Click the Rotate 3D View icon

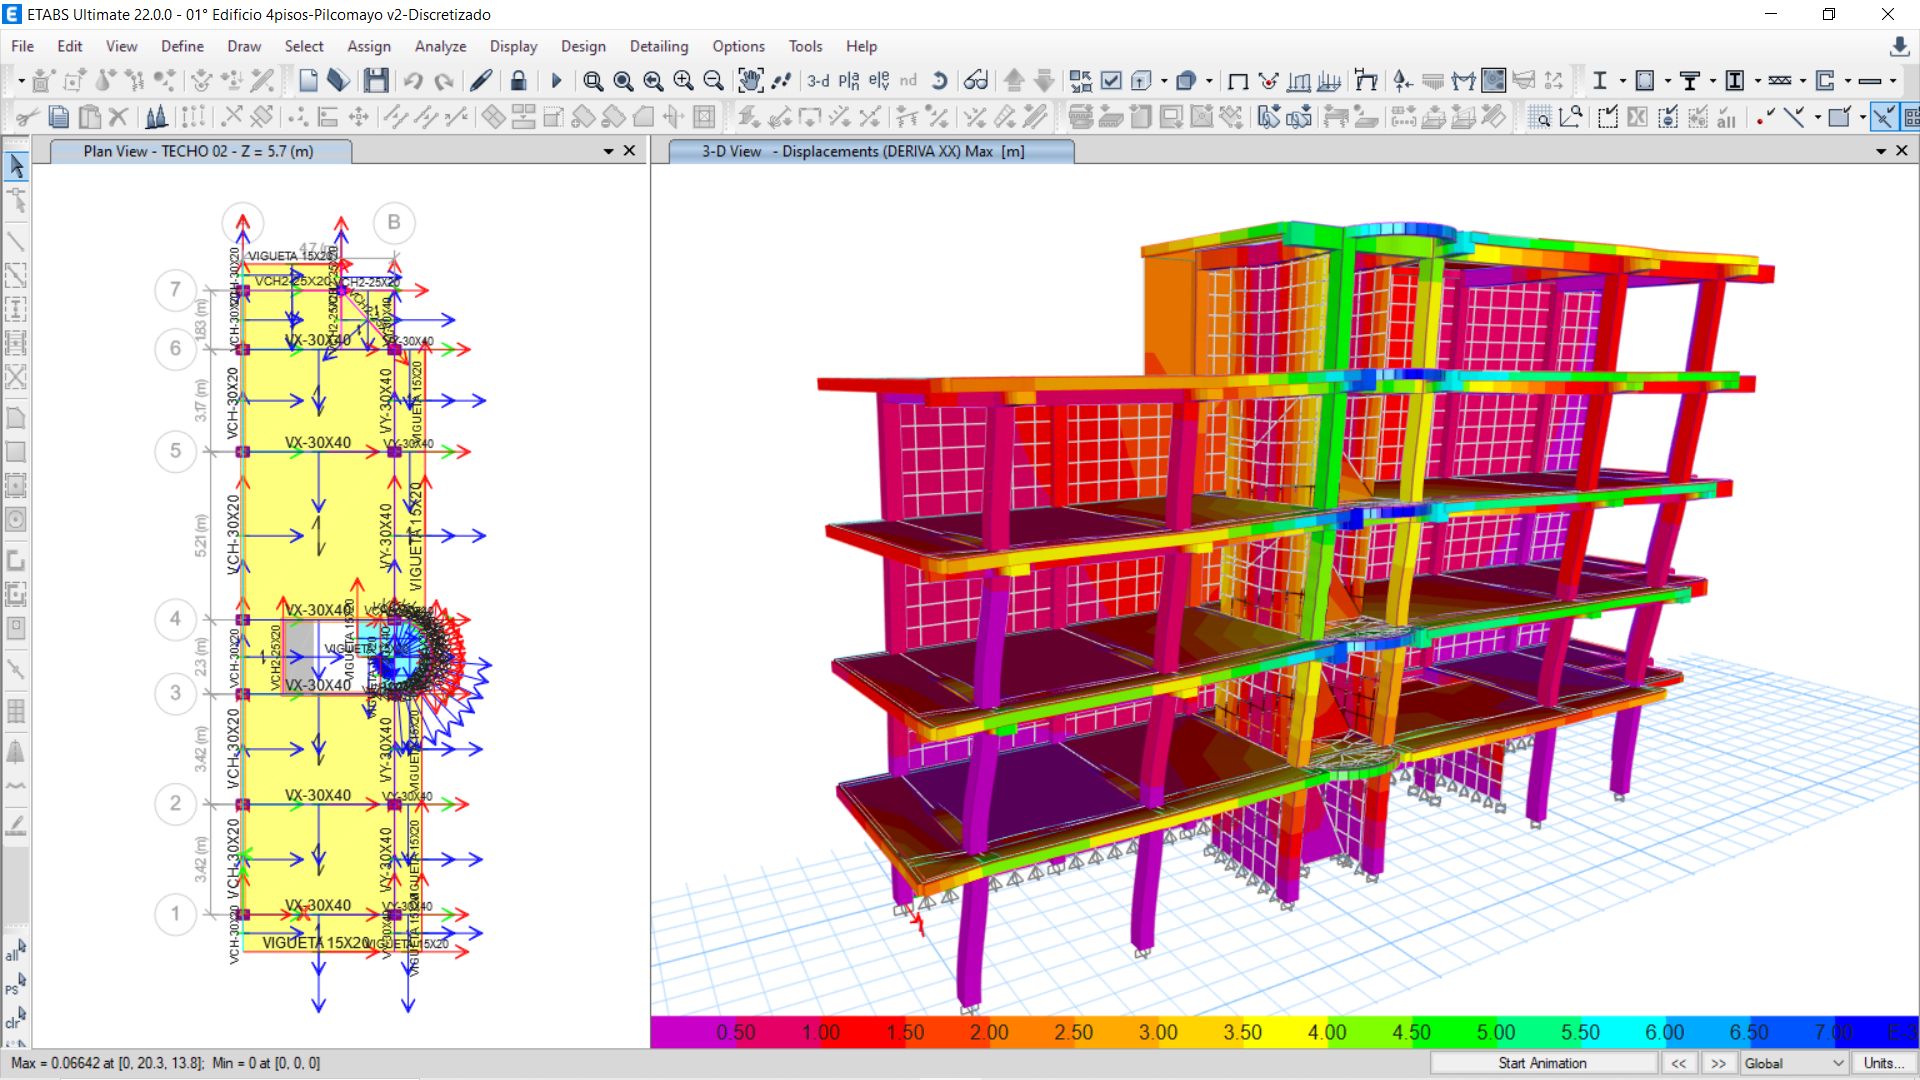pos(939,81)
